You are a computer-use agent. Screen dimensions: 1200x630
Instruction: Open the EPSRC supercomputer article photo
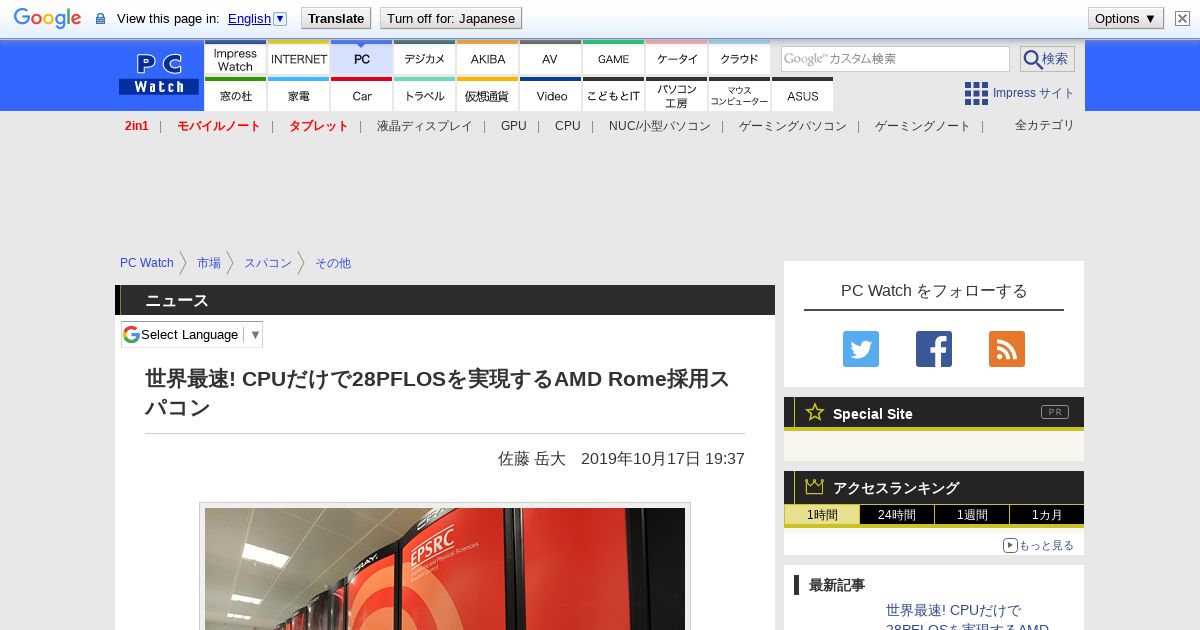click(x=445, y=568)
